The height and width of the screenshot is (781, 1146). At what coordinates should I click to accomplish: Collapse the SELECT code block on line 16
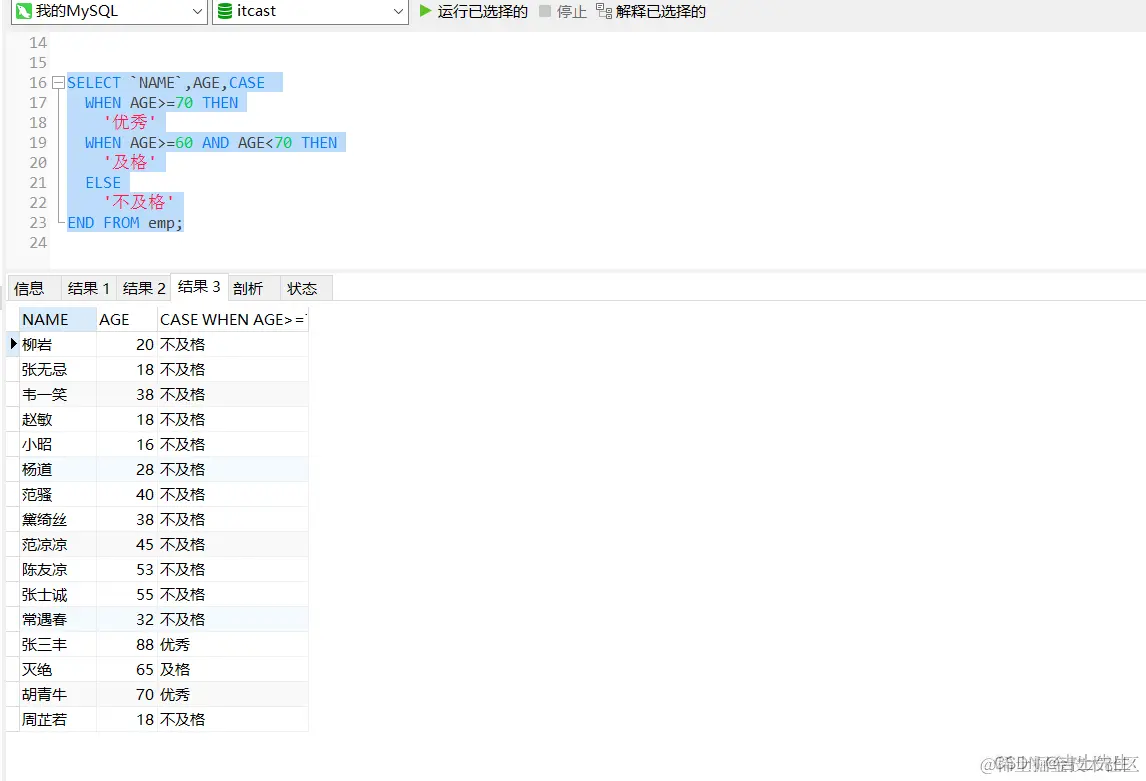[58, 83]
